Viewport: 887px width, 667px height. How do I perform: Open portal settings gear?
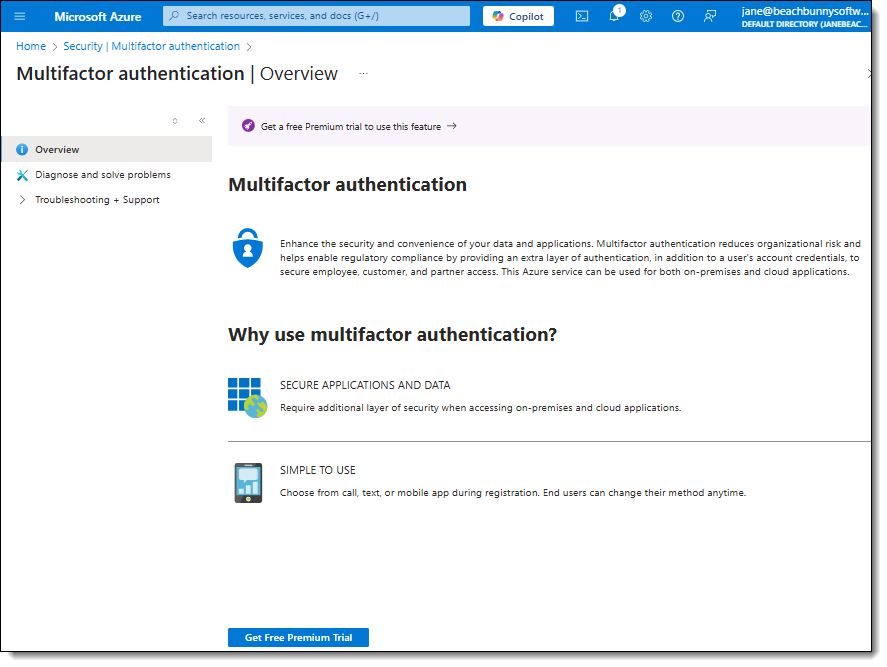point(646,16)
